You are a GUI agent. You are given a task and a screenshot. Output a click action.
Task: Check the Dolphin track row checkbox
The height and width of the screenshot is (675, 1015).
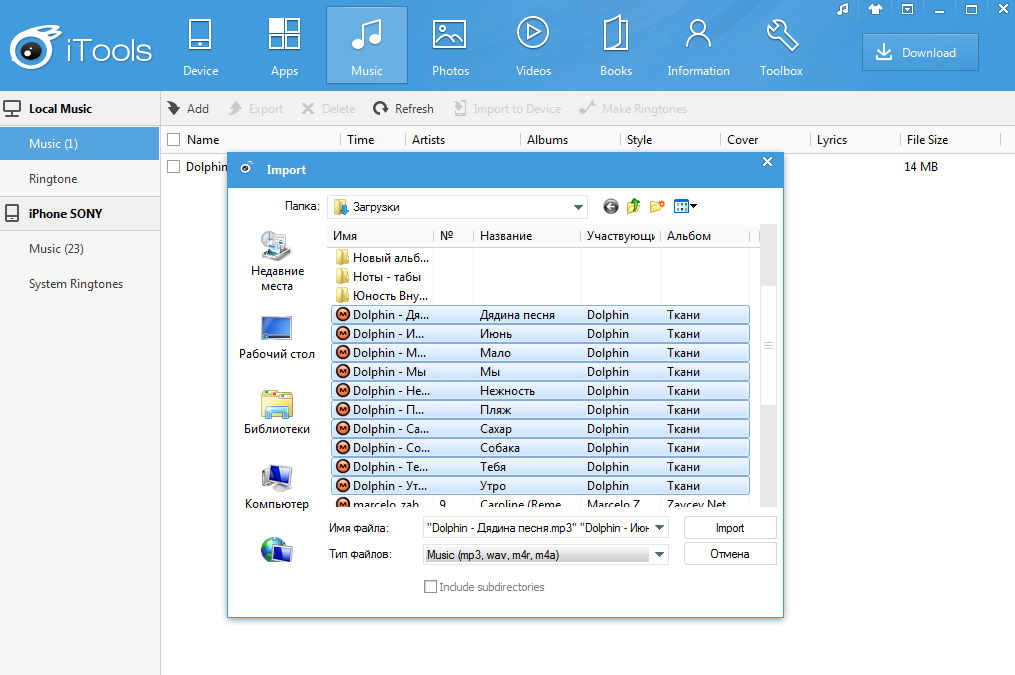(x=174, y=167)
